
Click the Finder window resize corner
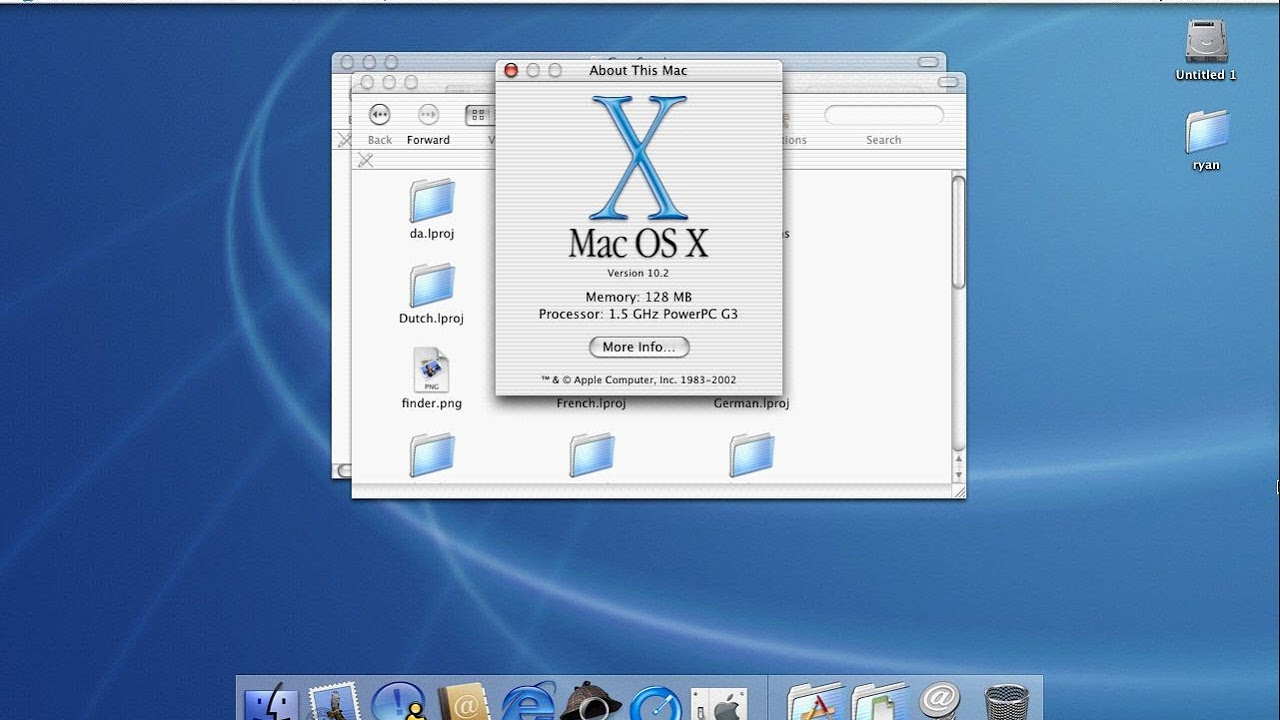click(x=959, y=491)
